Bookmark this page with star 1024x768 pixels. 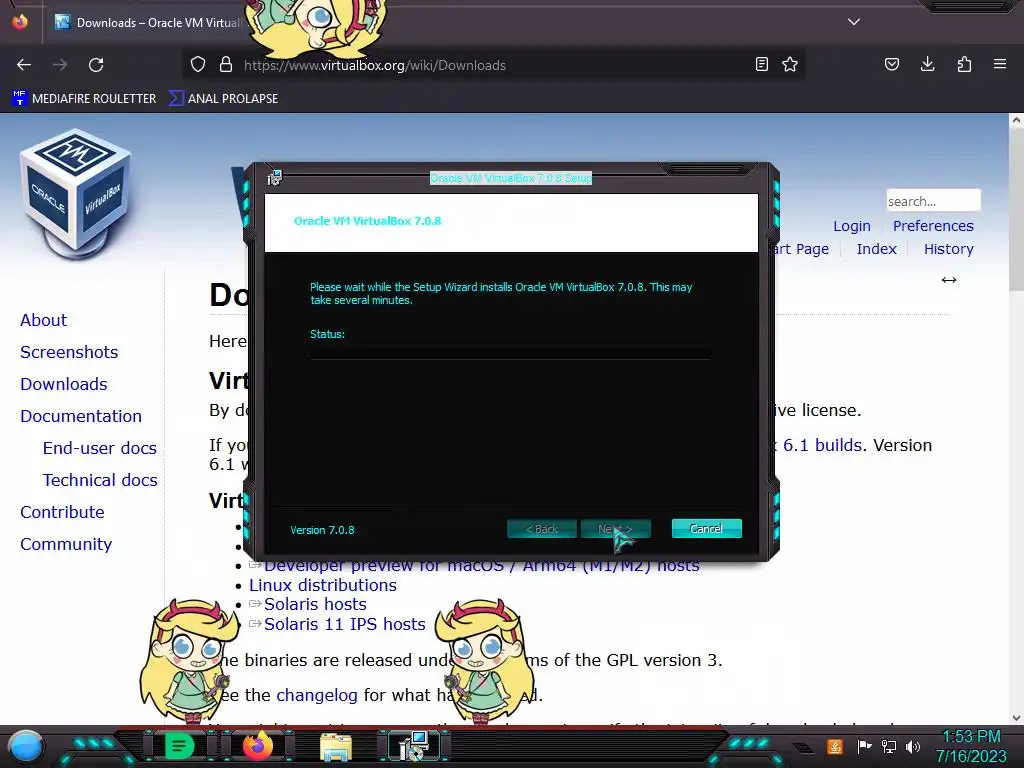pyautogui.click(x=790, y=65)
